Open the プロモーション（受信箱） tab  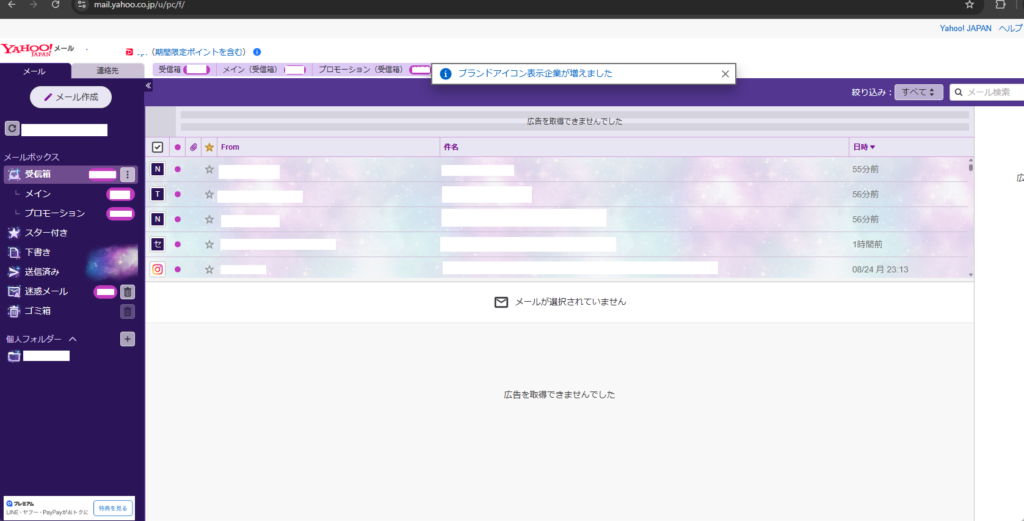click(374, 69)
